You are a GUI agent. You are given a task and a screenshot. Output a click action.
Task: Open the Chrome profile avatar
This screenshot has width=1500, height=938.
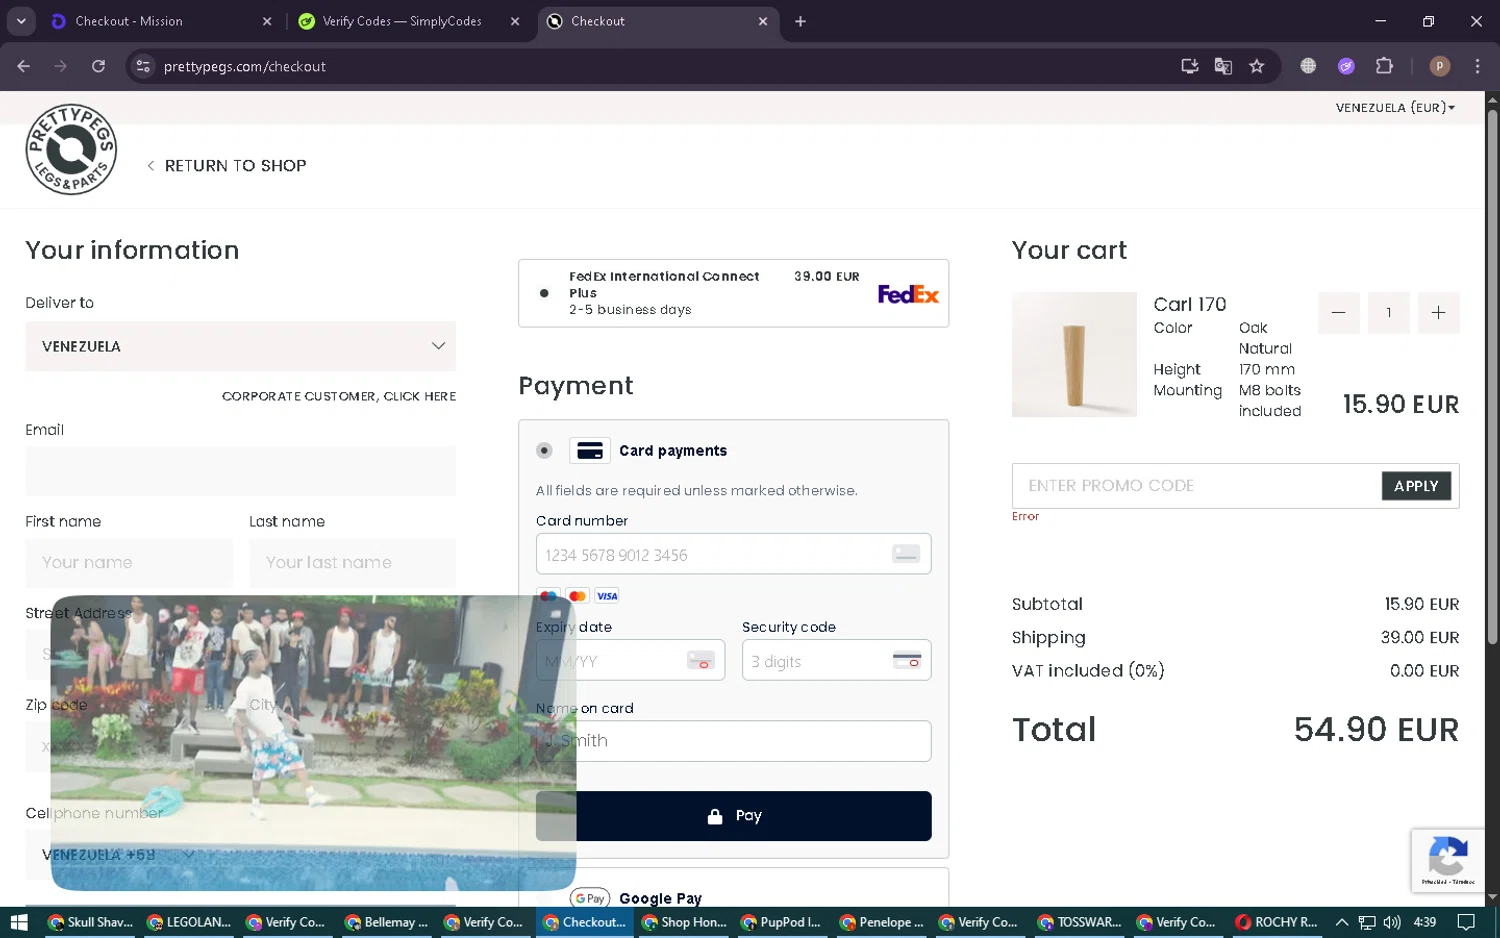click(1440, 66)
